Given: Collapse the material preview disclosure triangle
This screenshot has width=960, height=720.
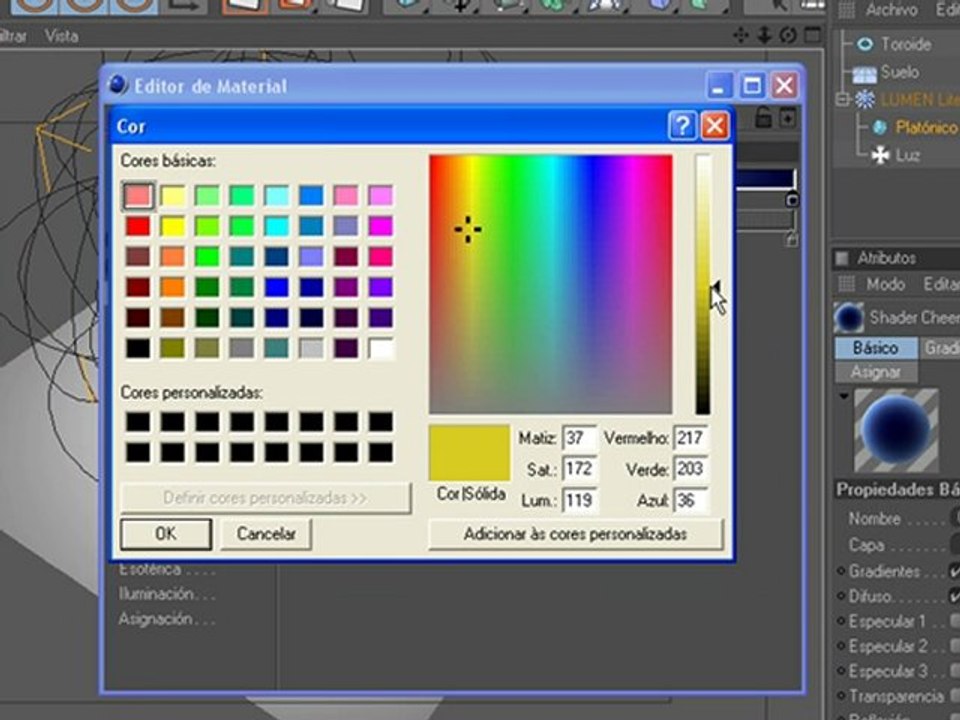Looking at the screenshot, I should pos(844,396).
